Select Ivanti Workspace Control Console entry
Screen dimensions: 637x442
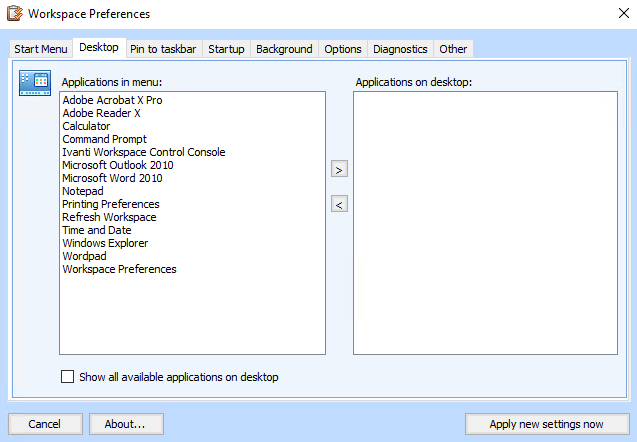tap(143, 153)
